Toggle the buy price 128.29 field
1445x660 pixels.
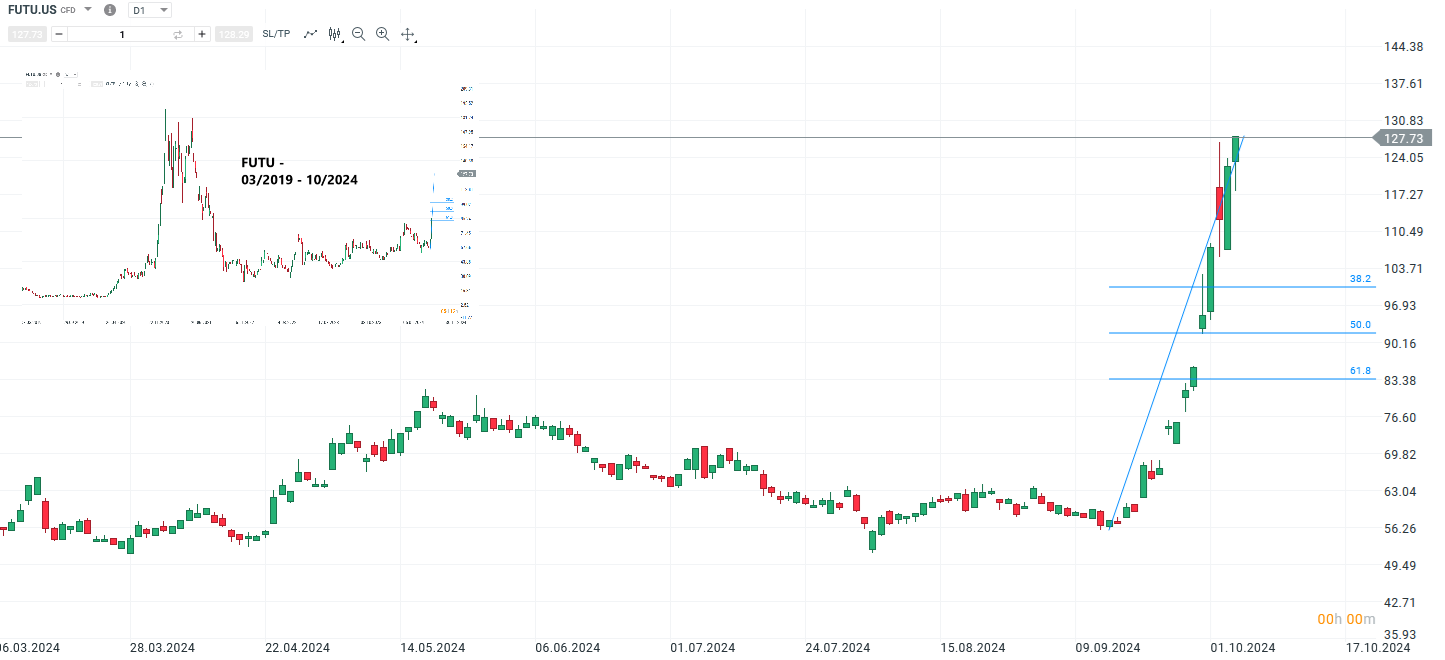click(232, 33)
